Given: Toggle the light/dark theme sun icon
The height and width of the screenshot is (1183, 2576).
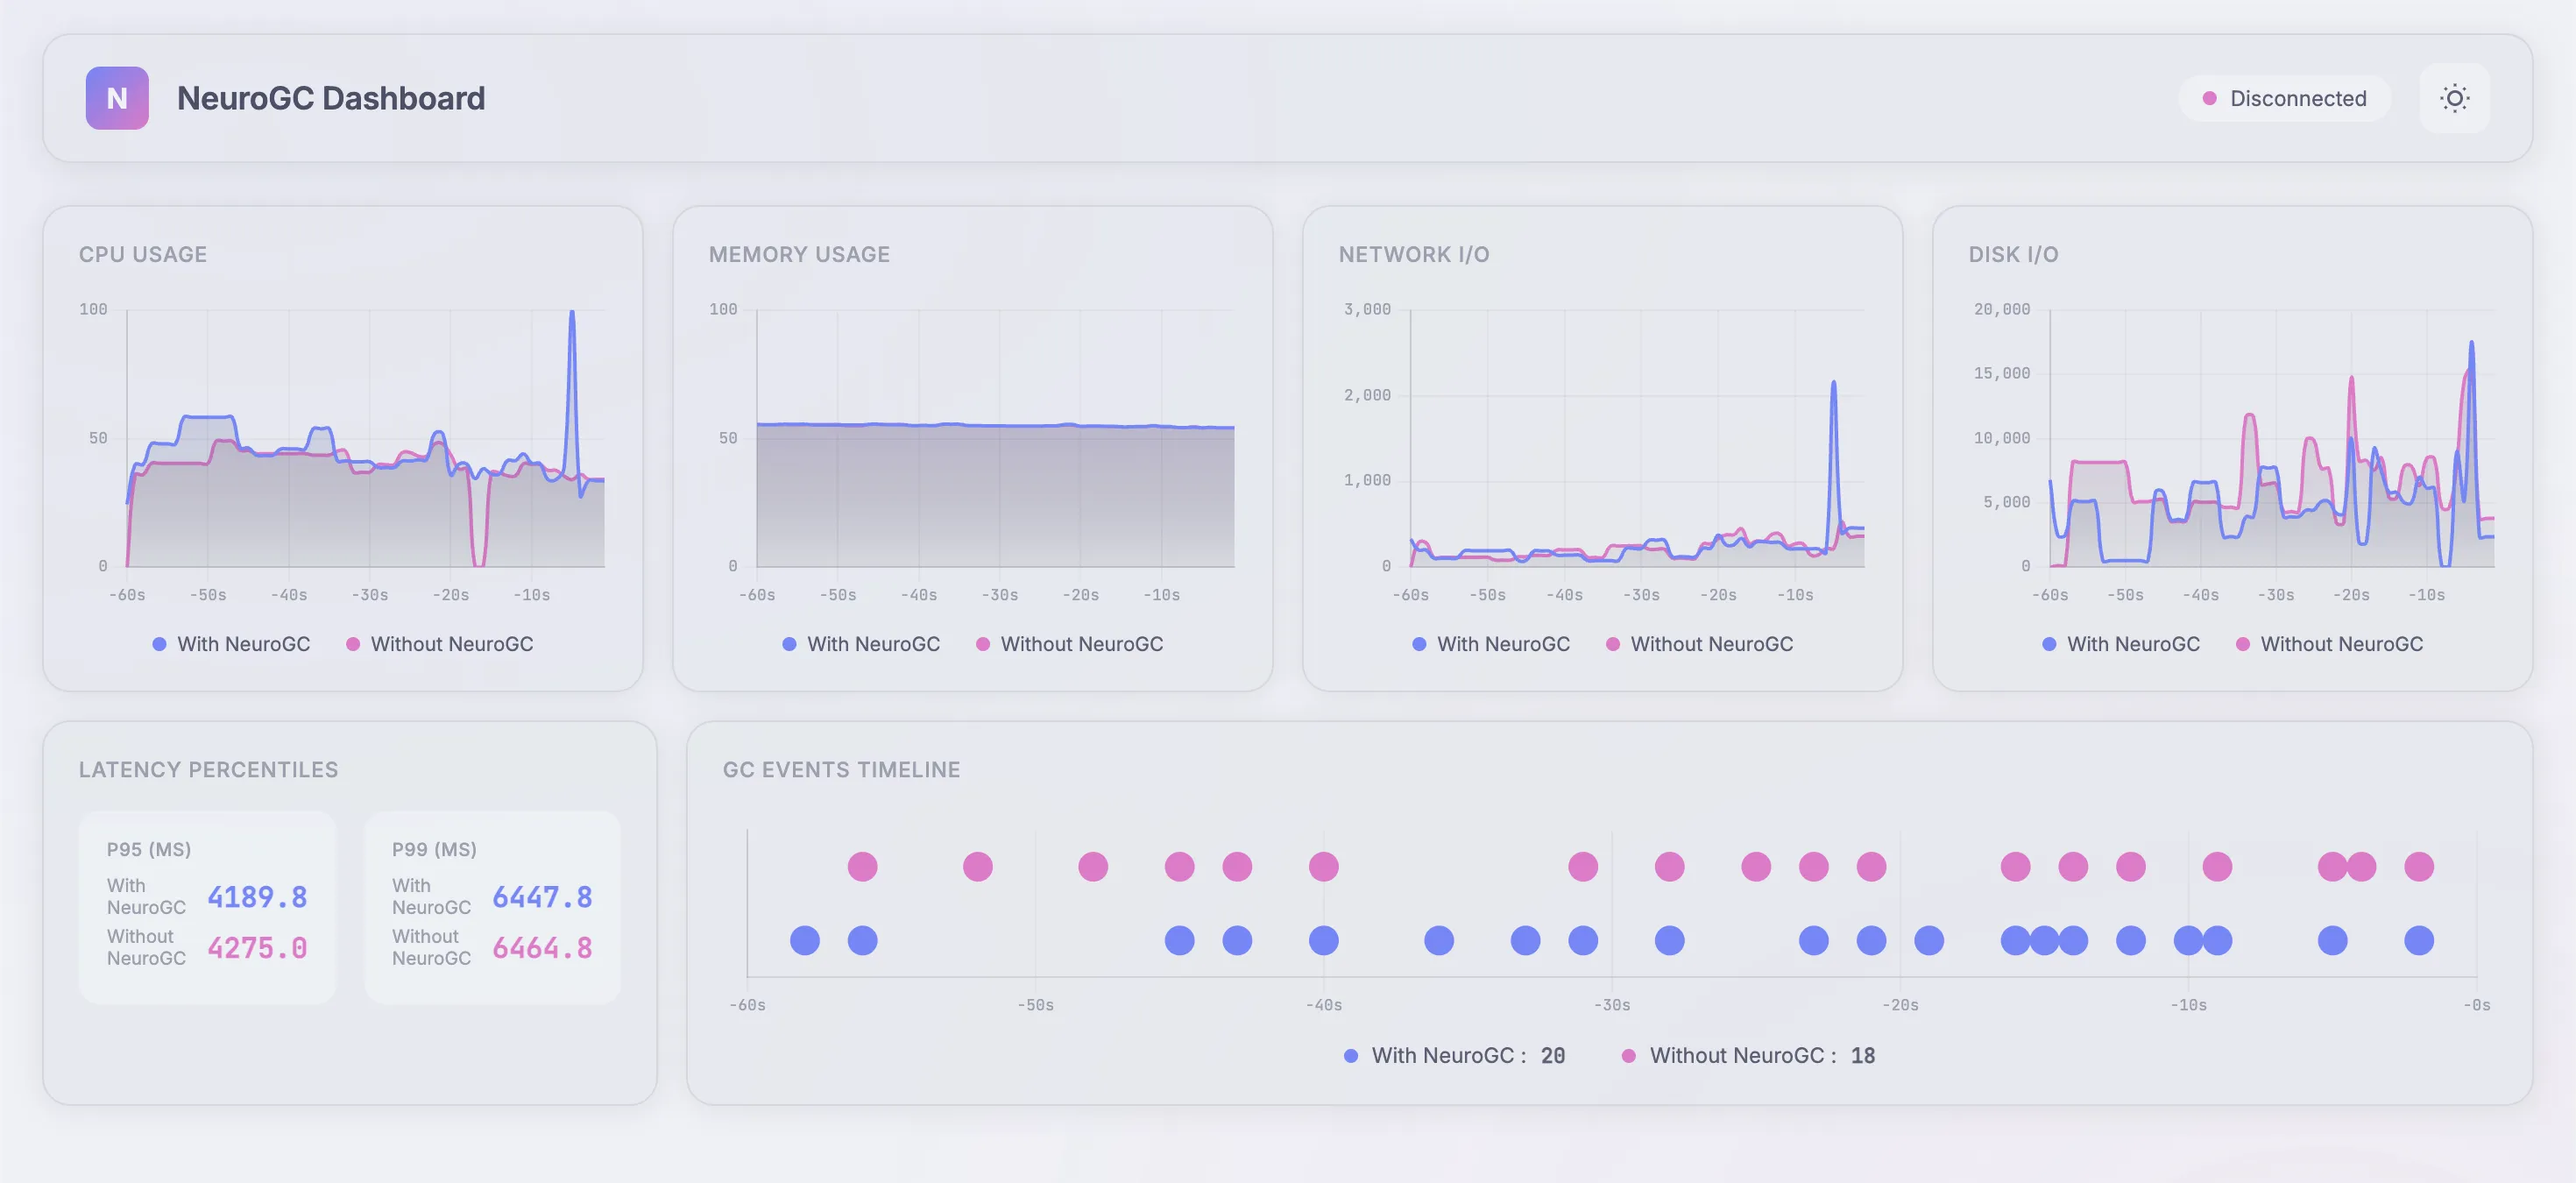Looking at the screenshot, I should [2454, 98].
